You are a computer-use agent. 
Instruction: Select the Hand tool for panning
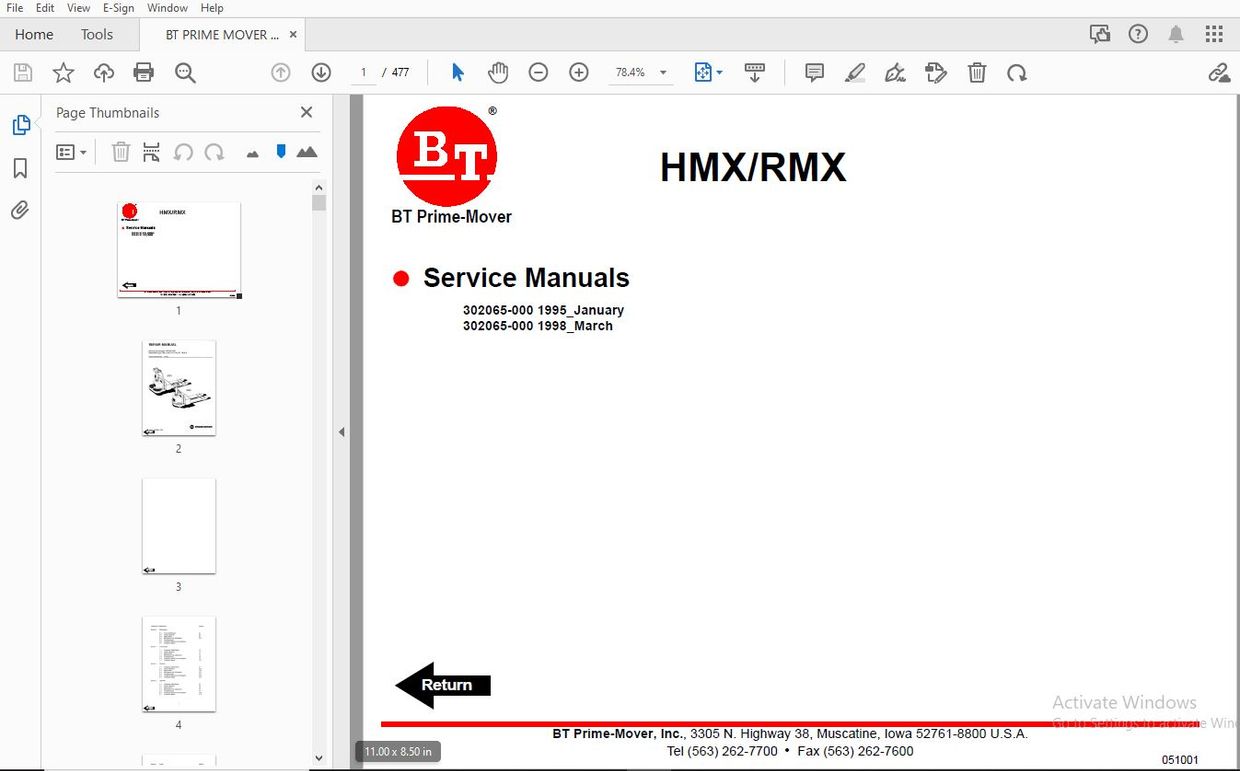[498, 72]
